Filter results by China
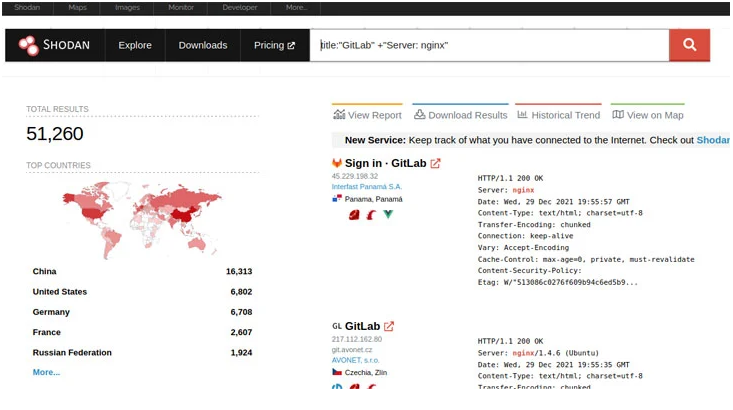Viewport: 733px width, 410px height. pos(44,271)
